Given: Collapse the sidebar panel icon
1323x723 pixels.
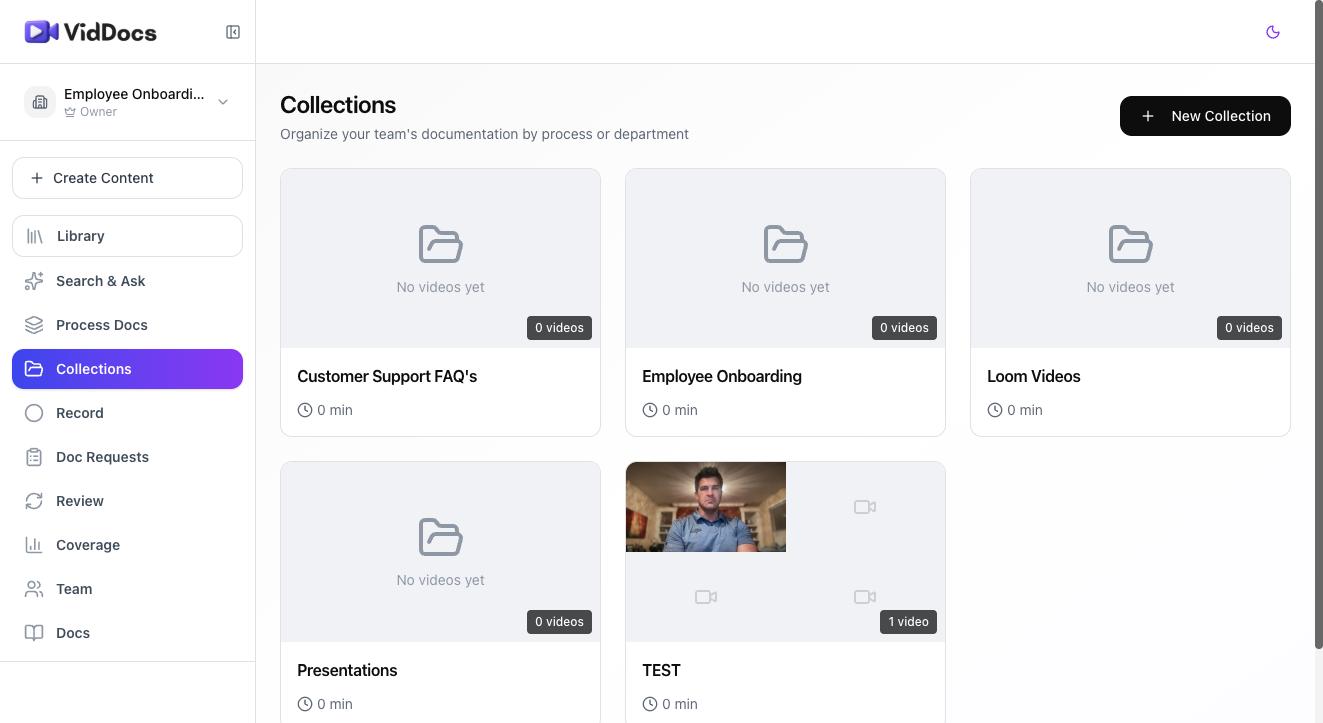Looking at the screenshot, I should 233,32.
